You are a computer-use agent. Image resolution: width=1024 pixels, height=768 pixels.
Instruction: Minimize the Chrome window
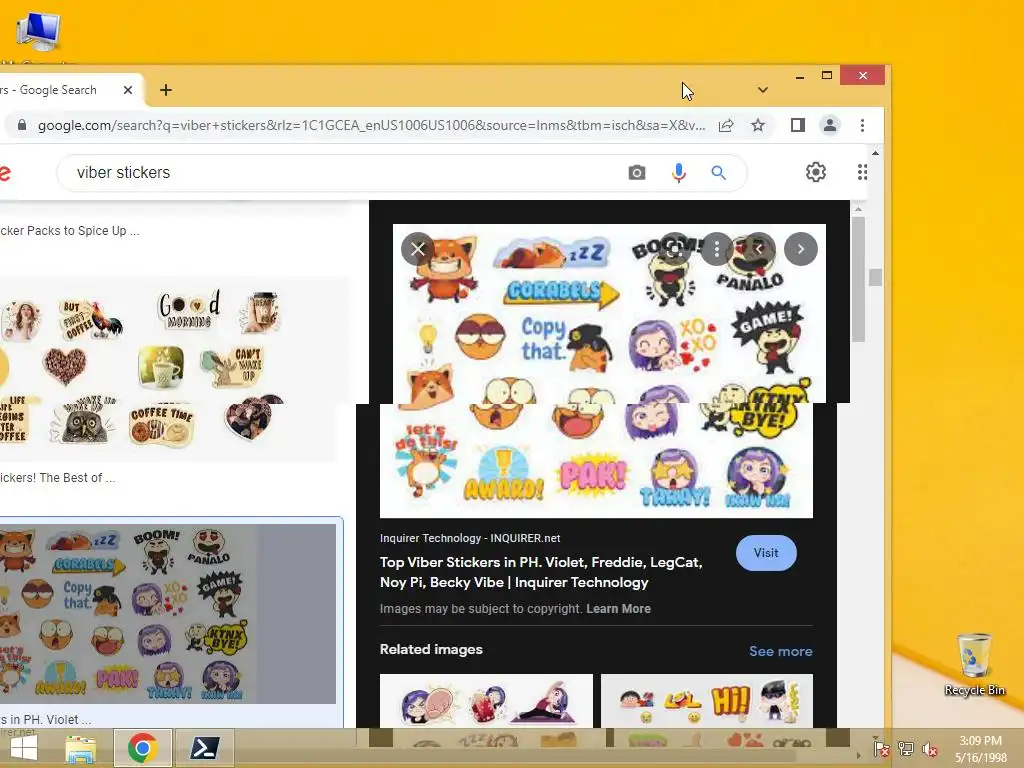pos(800,76)
